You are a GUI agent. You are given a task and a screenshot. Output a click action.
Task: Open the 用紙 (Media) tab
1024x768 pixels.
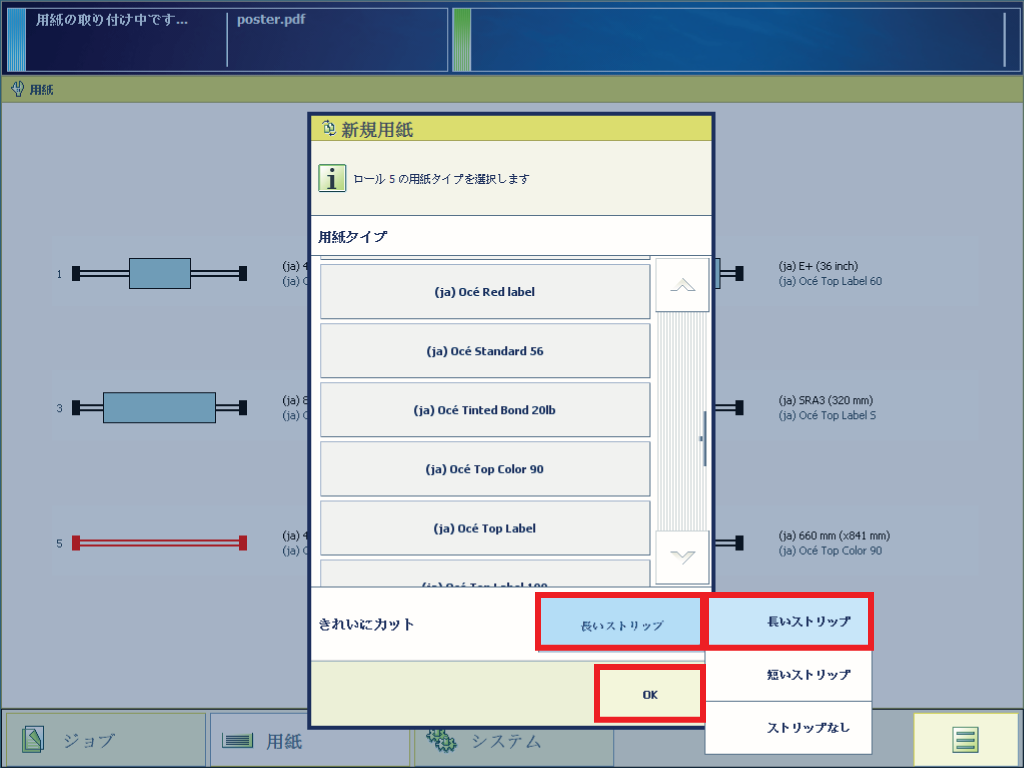309,739
